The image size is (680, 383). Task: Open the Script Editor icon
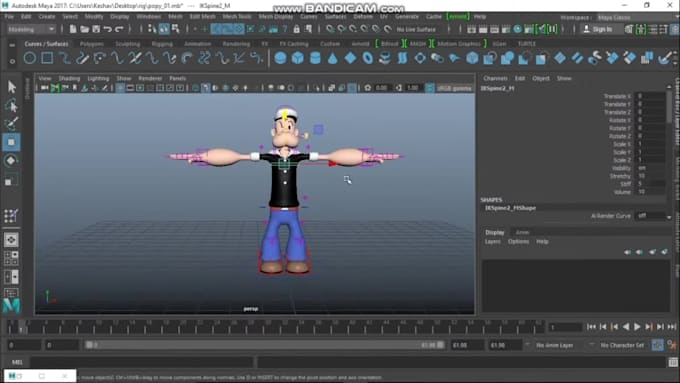pyautogui.click(x=673, y=362)
